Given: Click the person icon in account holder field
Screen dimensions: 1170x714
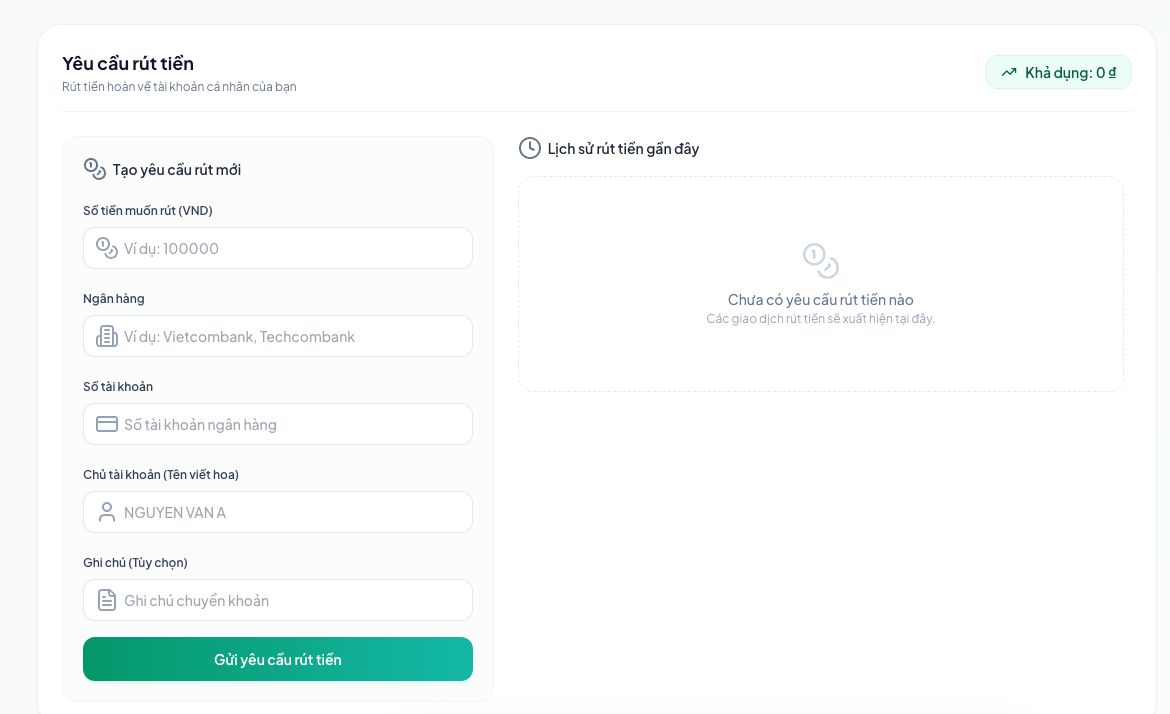Looking at the screenshot, I should click(107, 513).
